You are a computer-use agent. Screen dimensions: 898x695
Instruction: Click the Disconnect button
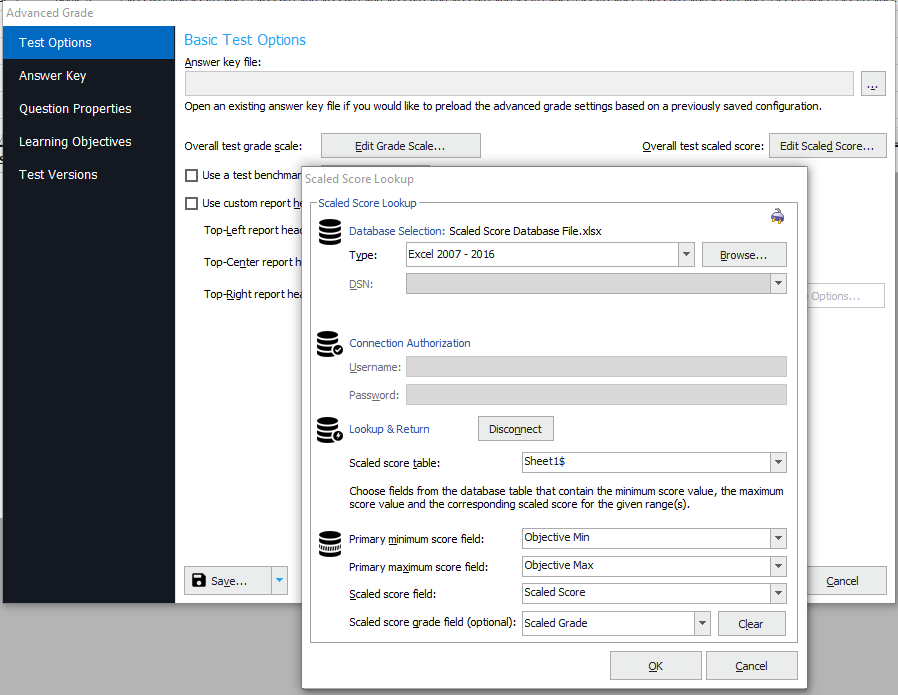tap(515, 429)
